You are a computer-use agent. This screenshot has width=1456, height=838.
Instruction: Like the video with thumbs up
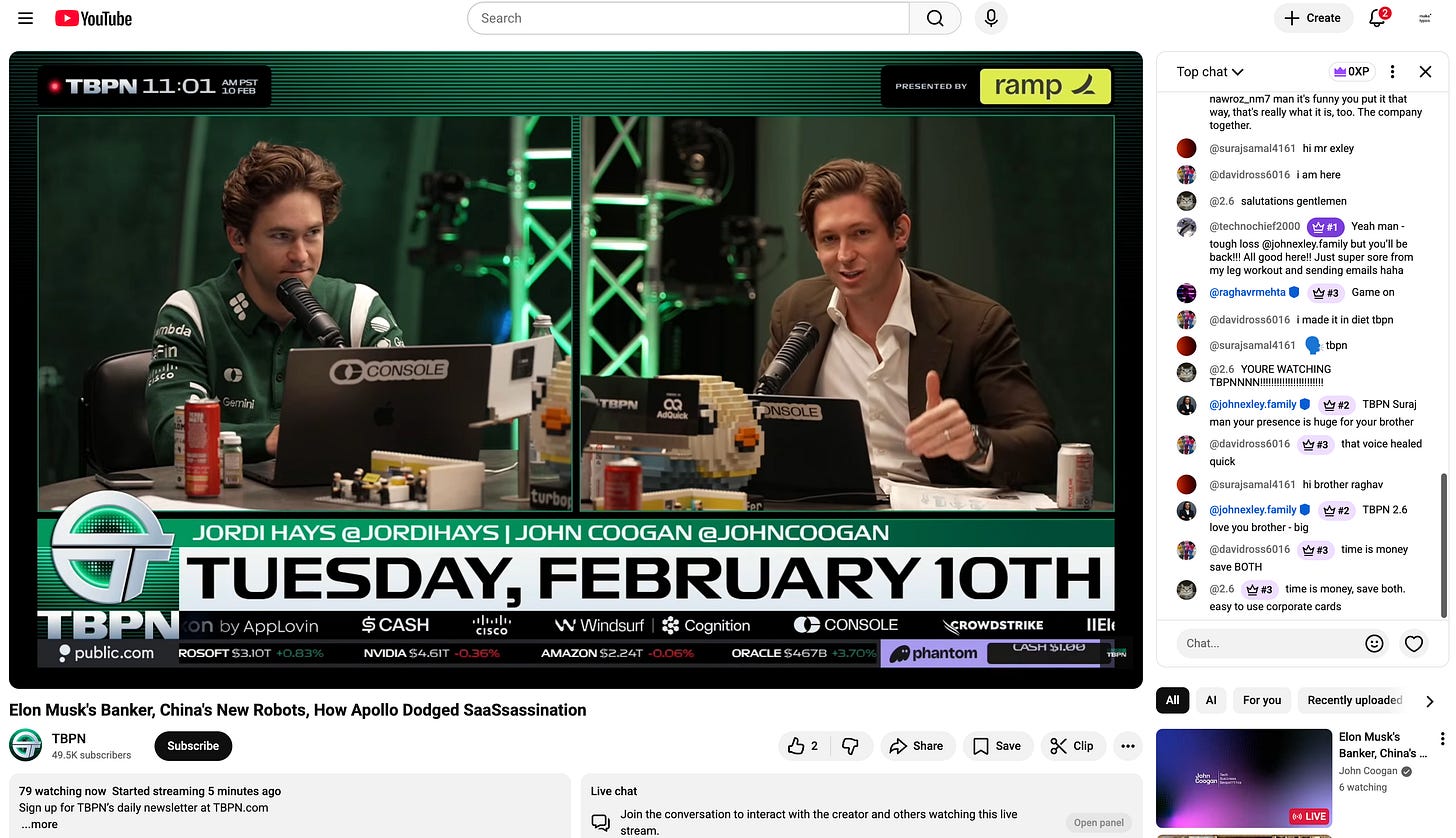[803, 746]
